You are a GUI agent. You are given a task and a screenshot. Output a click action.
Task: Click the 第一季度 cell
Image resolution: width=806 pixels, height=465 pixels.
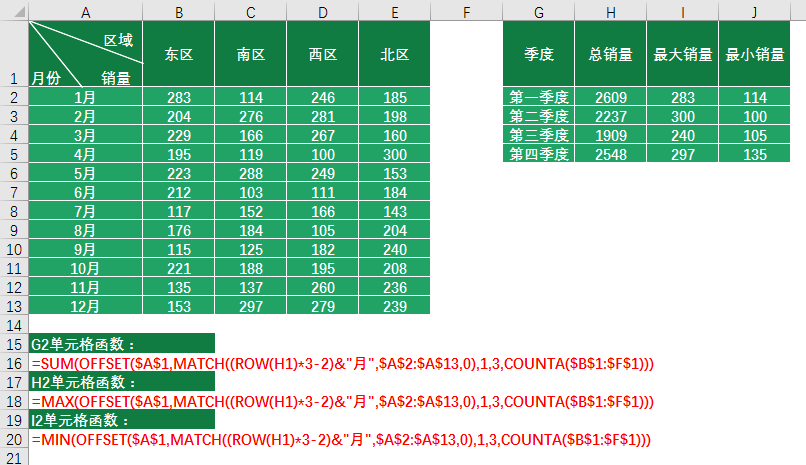(x=538, y=97)
